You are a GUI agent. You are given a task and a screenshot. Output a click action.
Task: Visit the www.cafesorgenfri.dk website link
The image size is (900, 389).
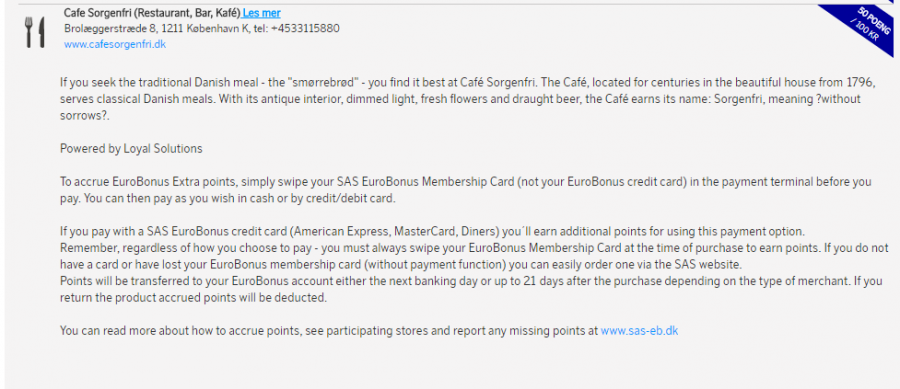pos(115,44)
